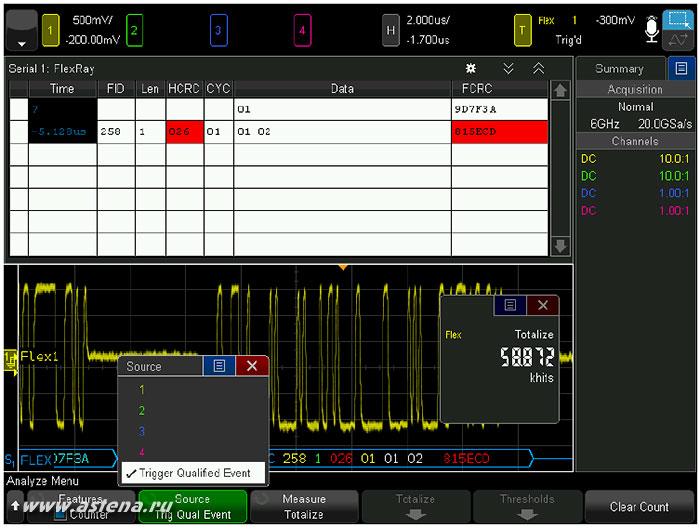The width and height of the screenshot is (700, 527).
Task: Open Features Counter softkey
Action: coord(81,506)
